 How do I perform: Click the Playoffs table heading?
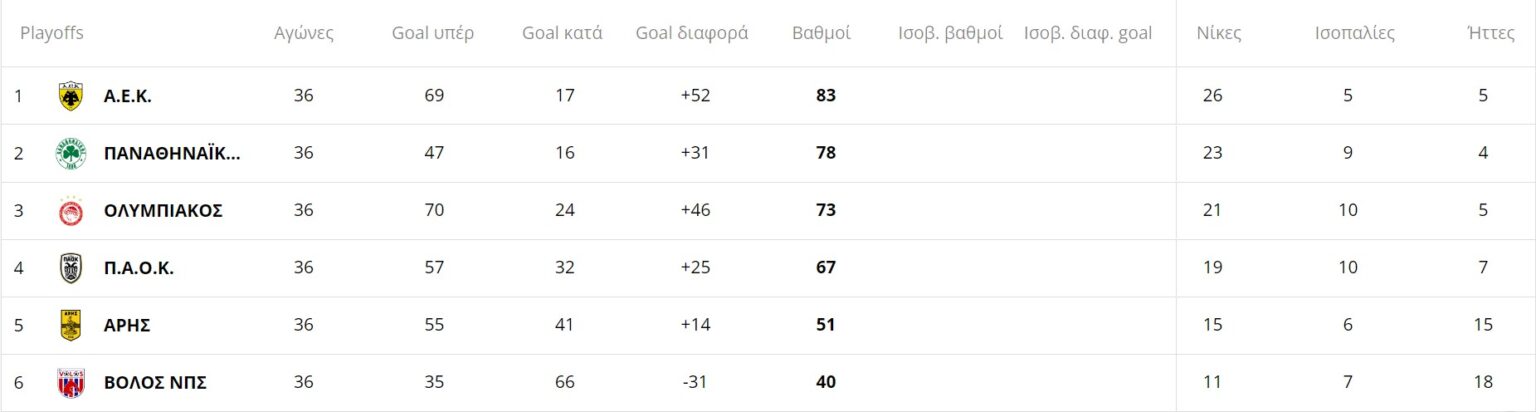pyautogui.click(x=52, y=33)
